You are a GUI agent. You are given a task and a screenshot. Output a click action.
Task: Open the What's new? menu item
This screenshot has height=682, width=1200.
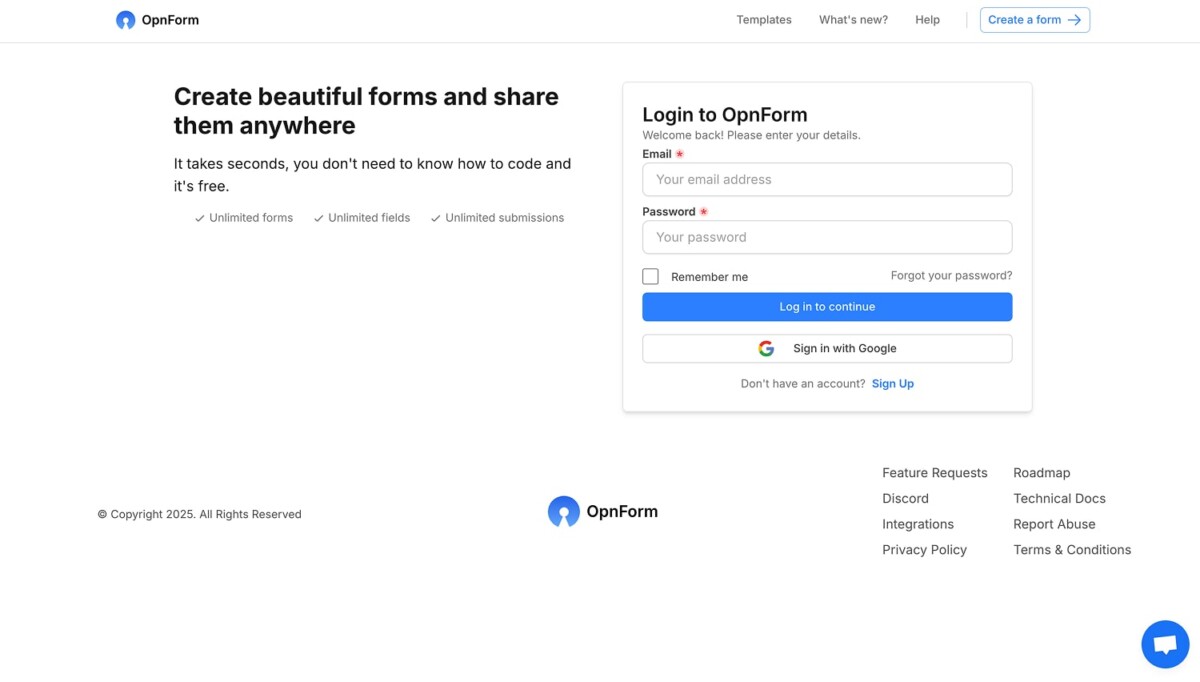[853, 20]
